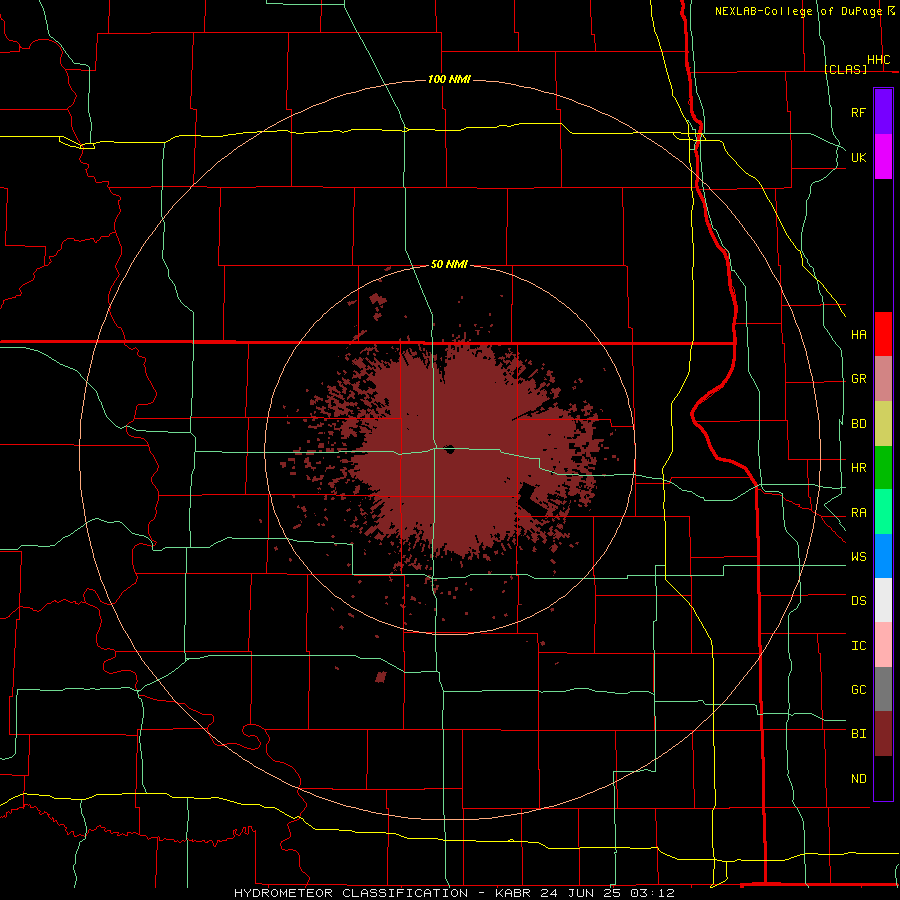The width and height of the screenshot is (900, 900).
Task: Click the green HR legend color swatch
Action: 883,468
